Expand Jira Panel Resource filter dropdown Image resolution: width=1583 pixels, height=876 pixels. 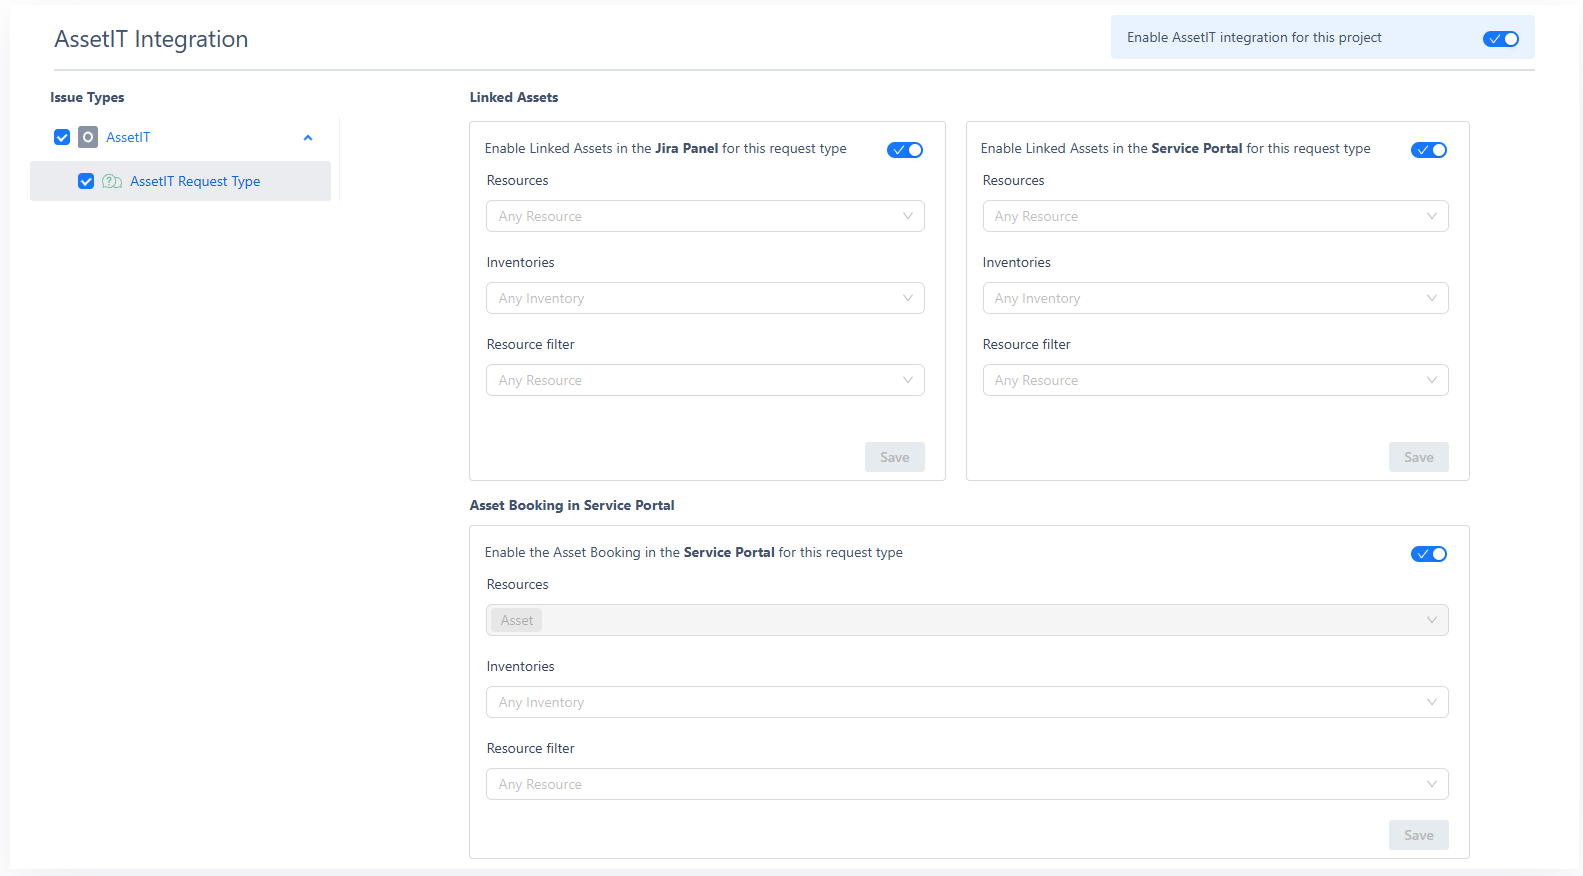click(705, 380)
